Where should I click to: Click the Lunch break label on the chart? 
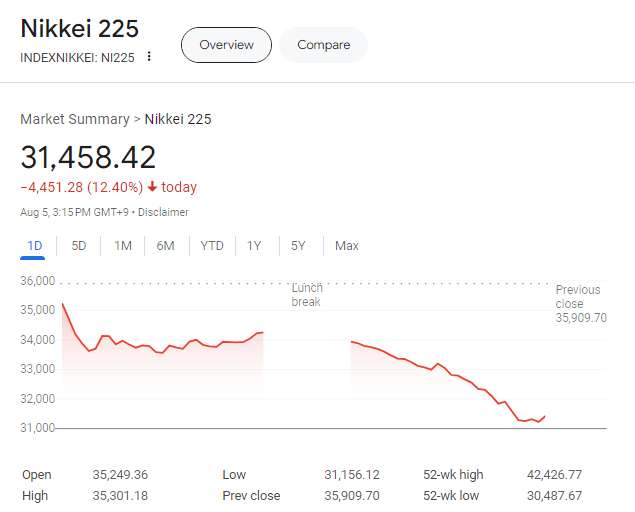(306, 294)
